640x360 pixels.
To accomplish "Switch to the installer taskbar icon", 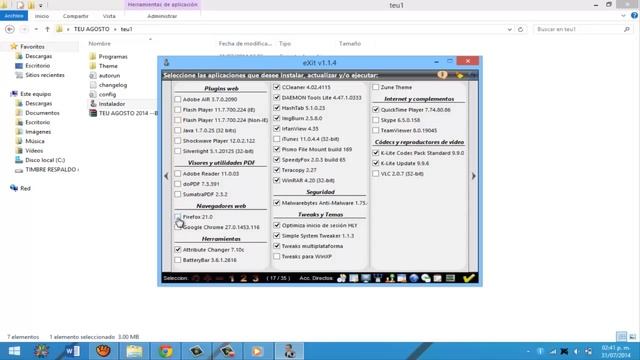I will [x=289, y=351].
